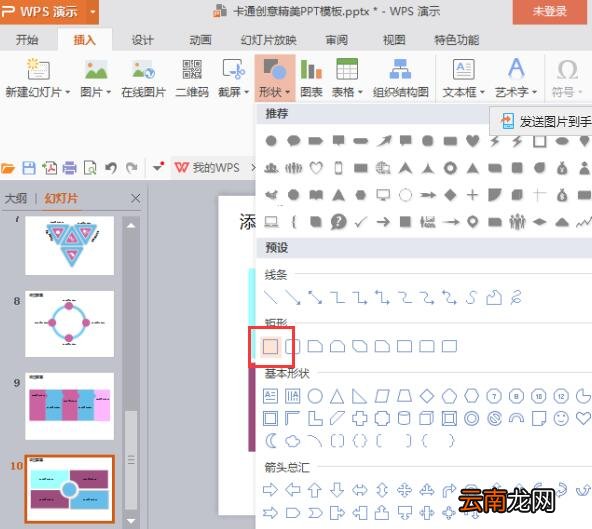Screen dimensions: 592x529
Task: Select the crescent moon shape
Action: click(270, 441)
